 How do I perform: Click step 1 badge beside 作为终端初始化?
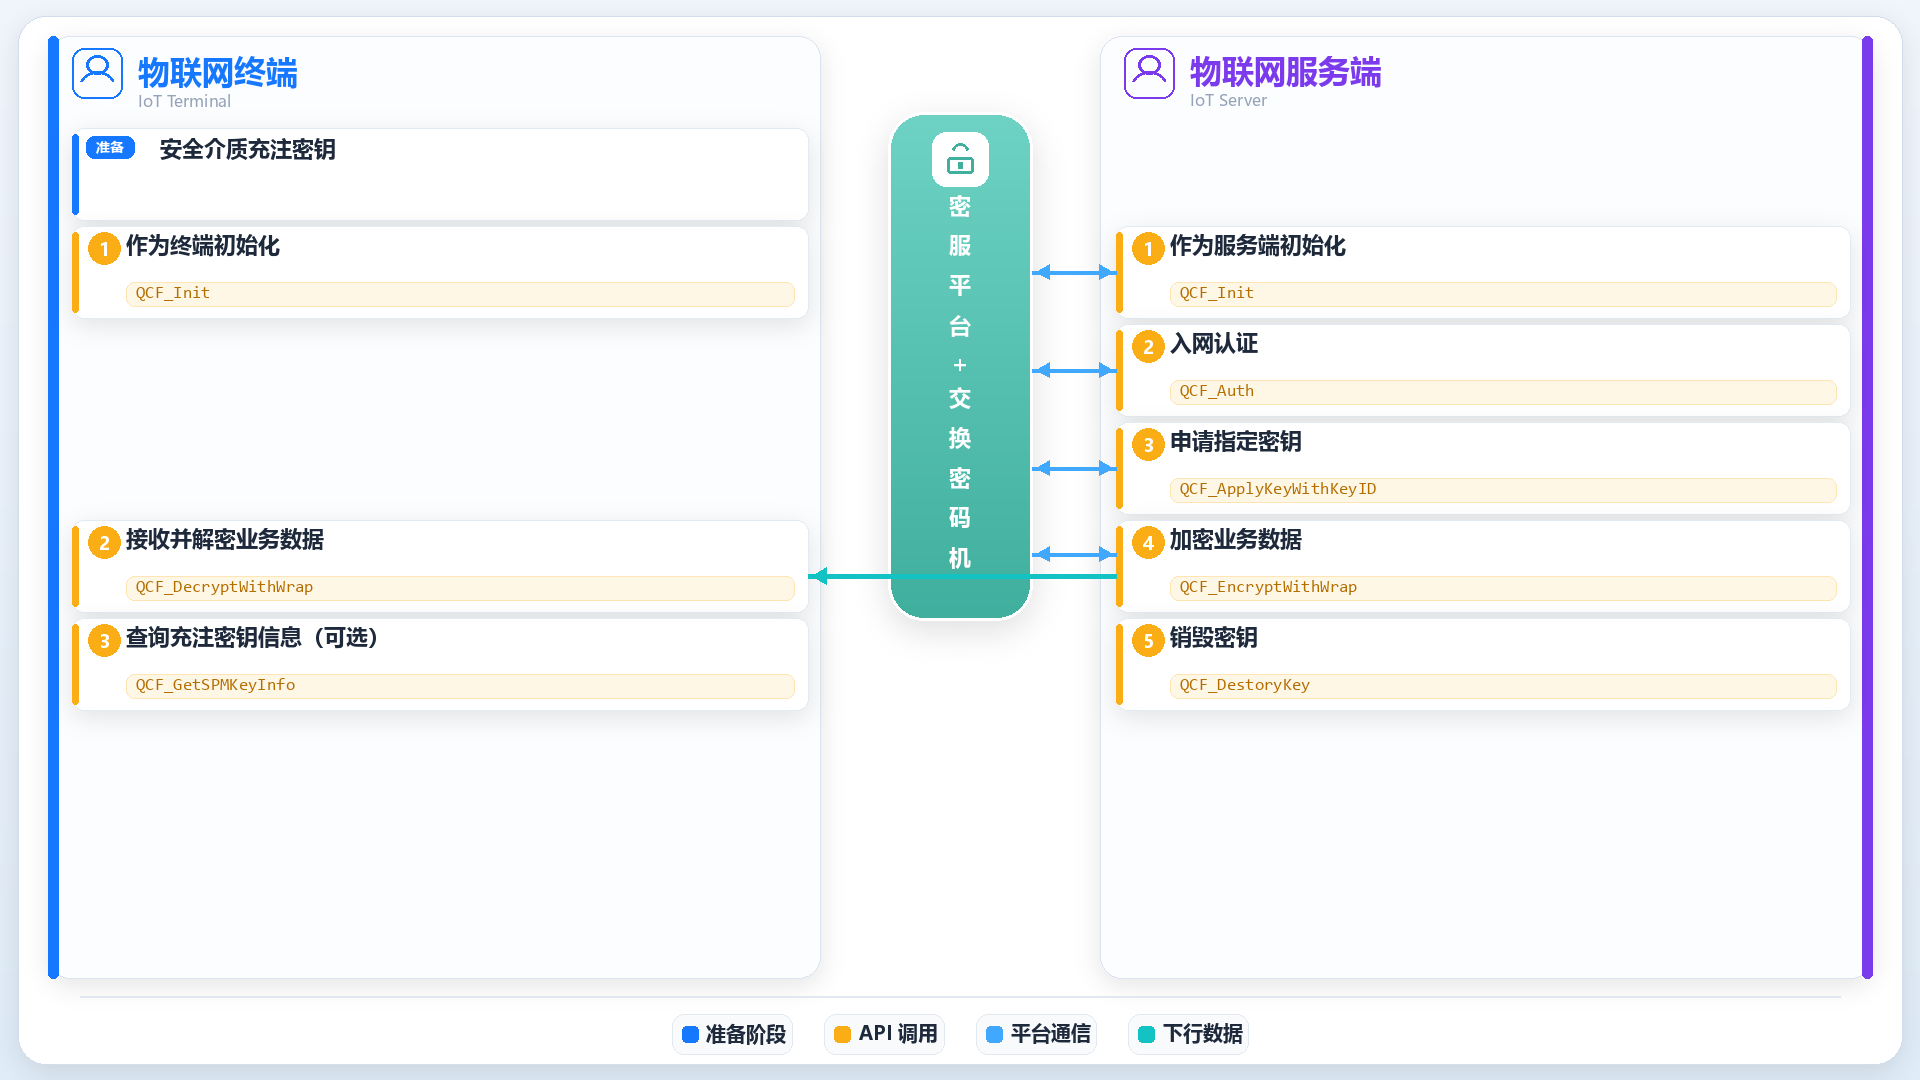click(x=104, y=249)
